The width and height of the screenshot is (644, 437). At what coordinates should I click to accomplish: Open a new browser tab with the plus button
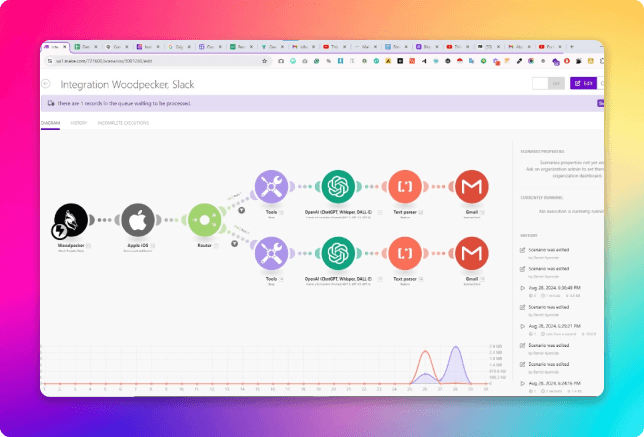pyautogui.click(x=571, y=47)
